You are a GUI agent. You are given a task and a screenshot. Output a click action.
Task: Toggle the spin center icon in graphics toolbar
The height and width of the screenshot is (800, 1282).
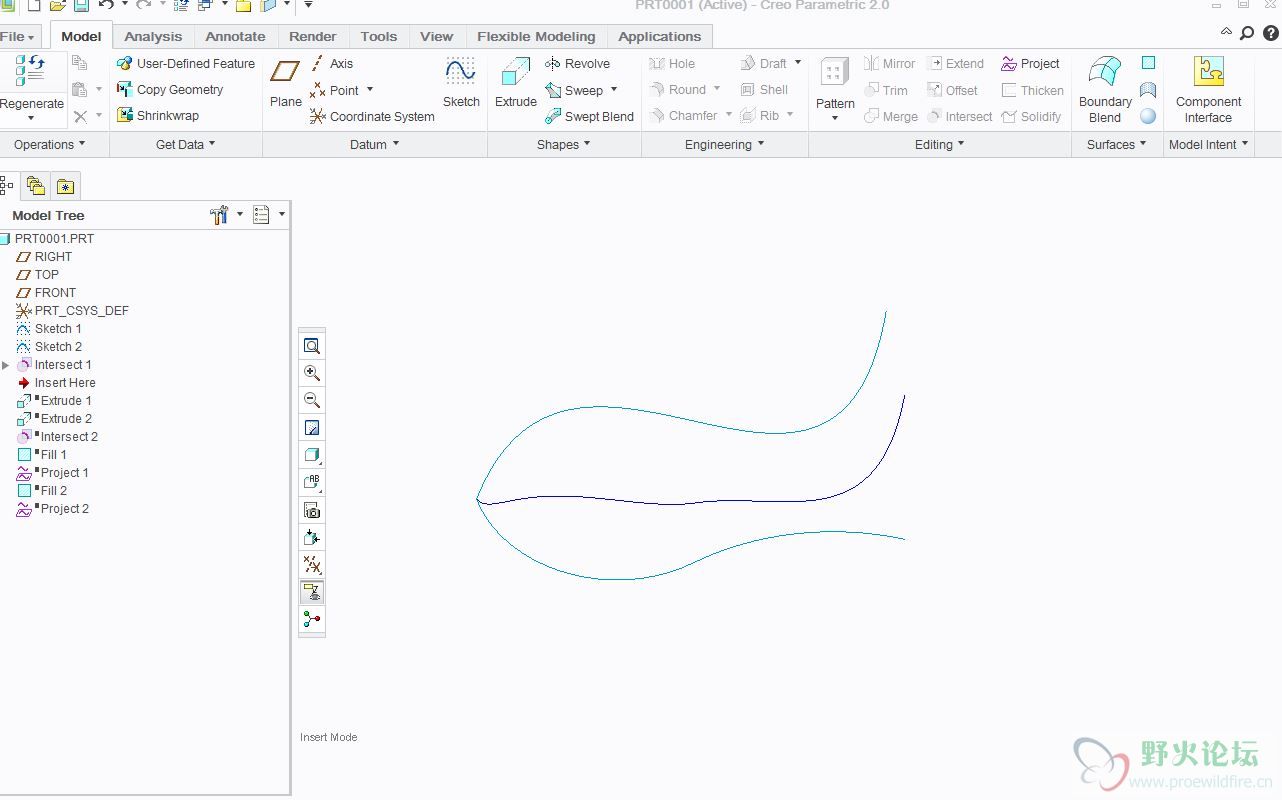[312, 620]
